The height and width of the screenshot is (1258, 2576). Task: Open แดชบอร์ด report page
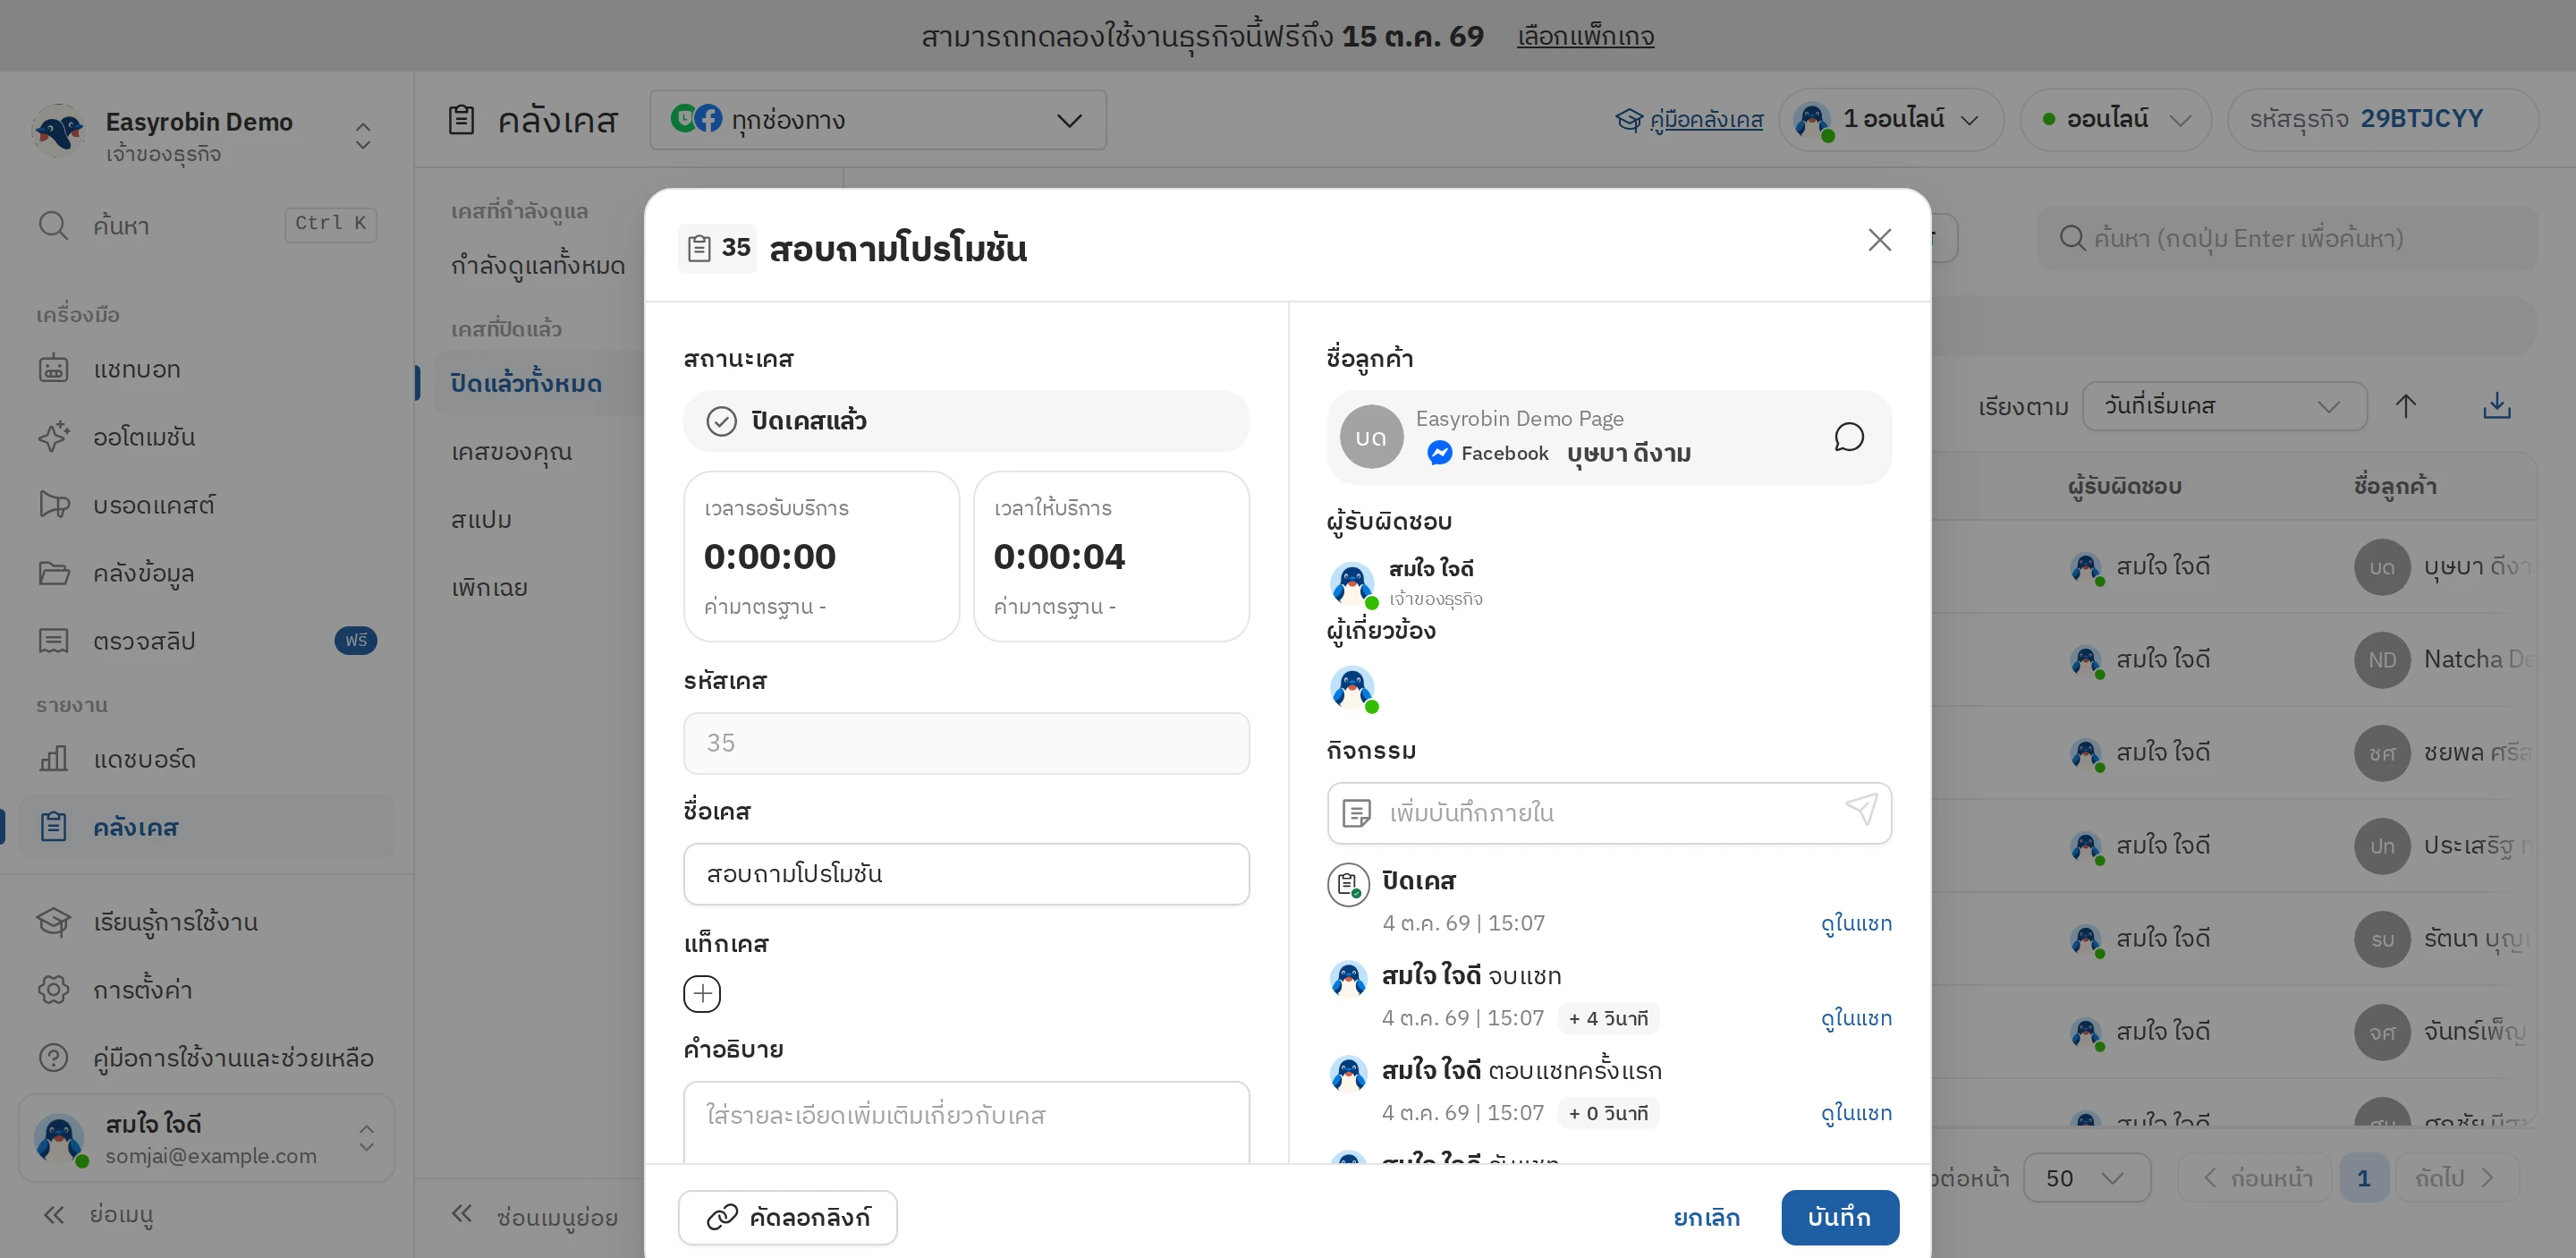pyautogui.click(x=207, y=759)
